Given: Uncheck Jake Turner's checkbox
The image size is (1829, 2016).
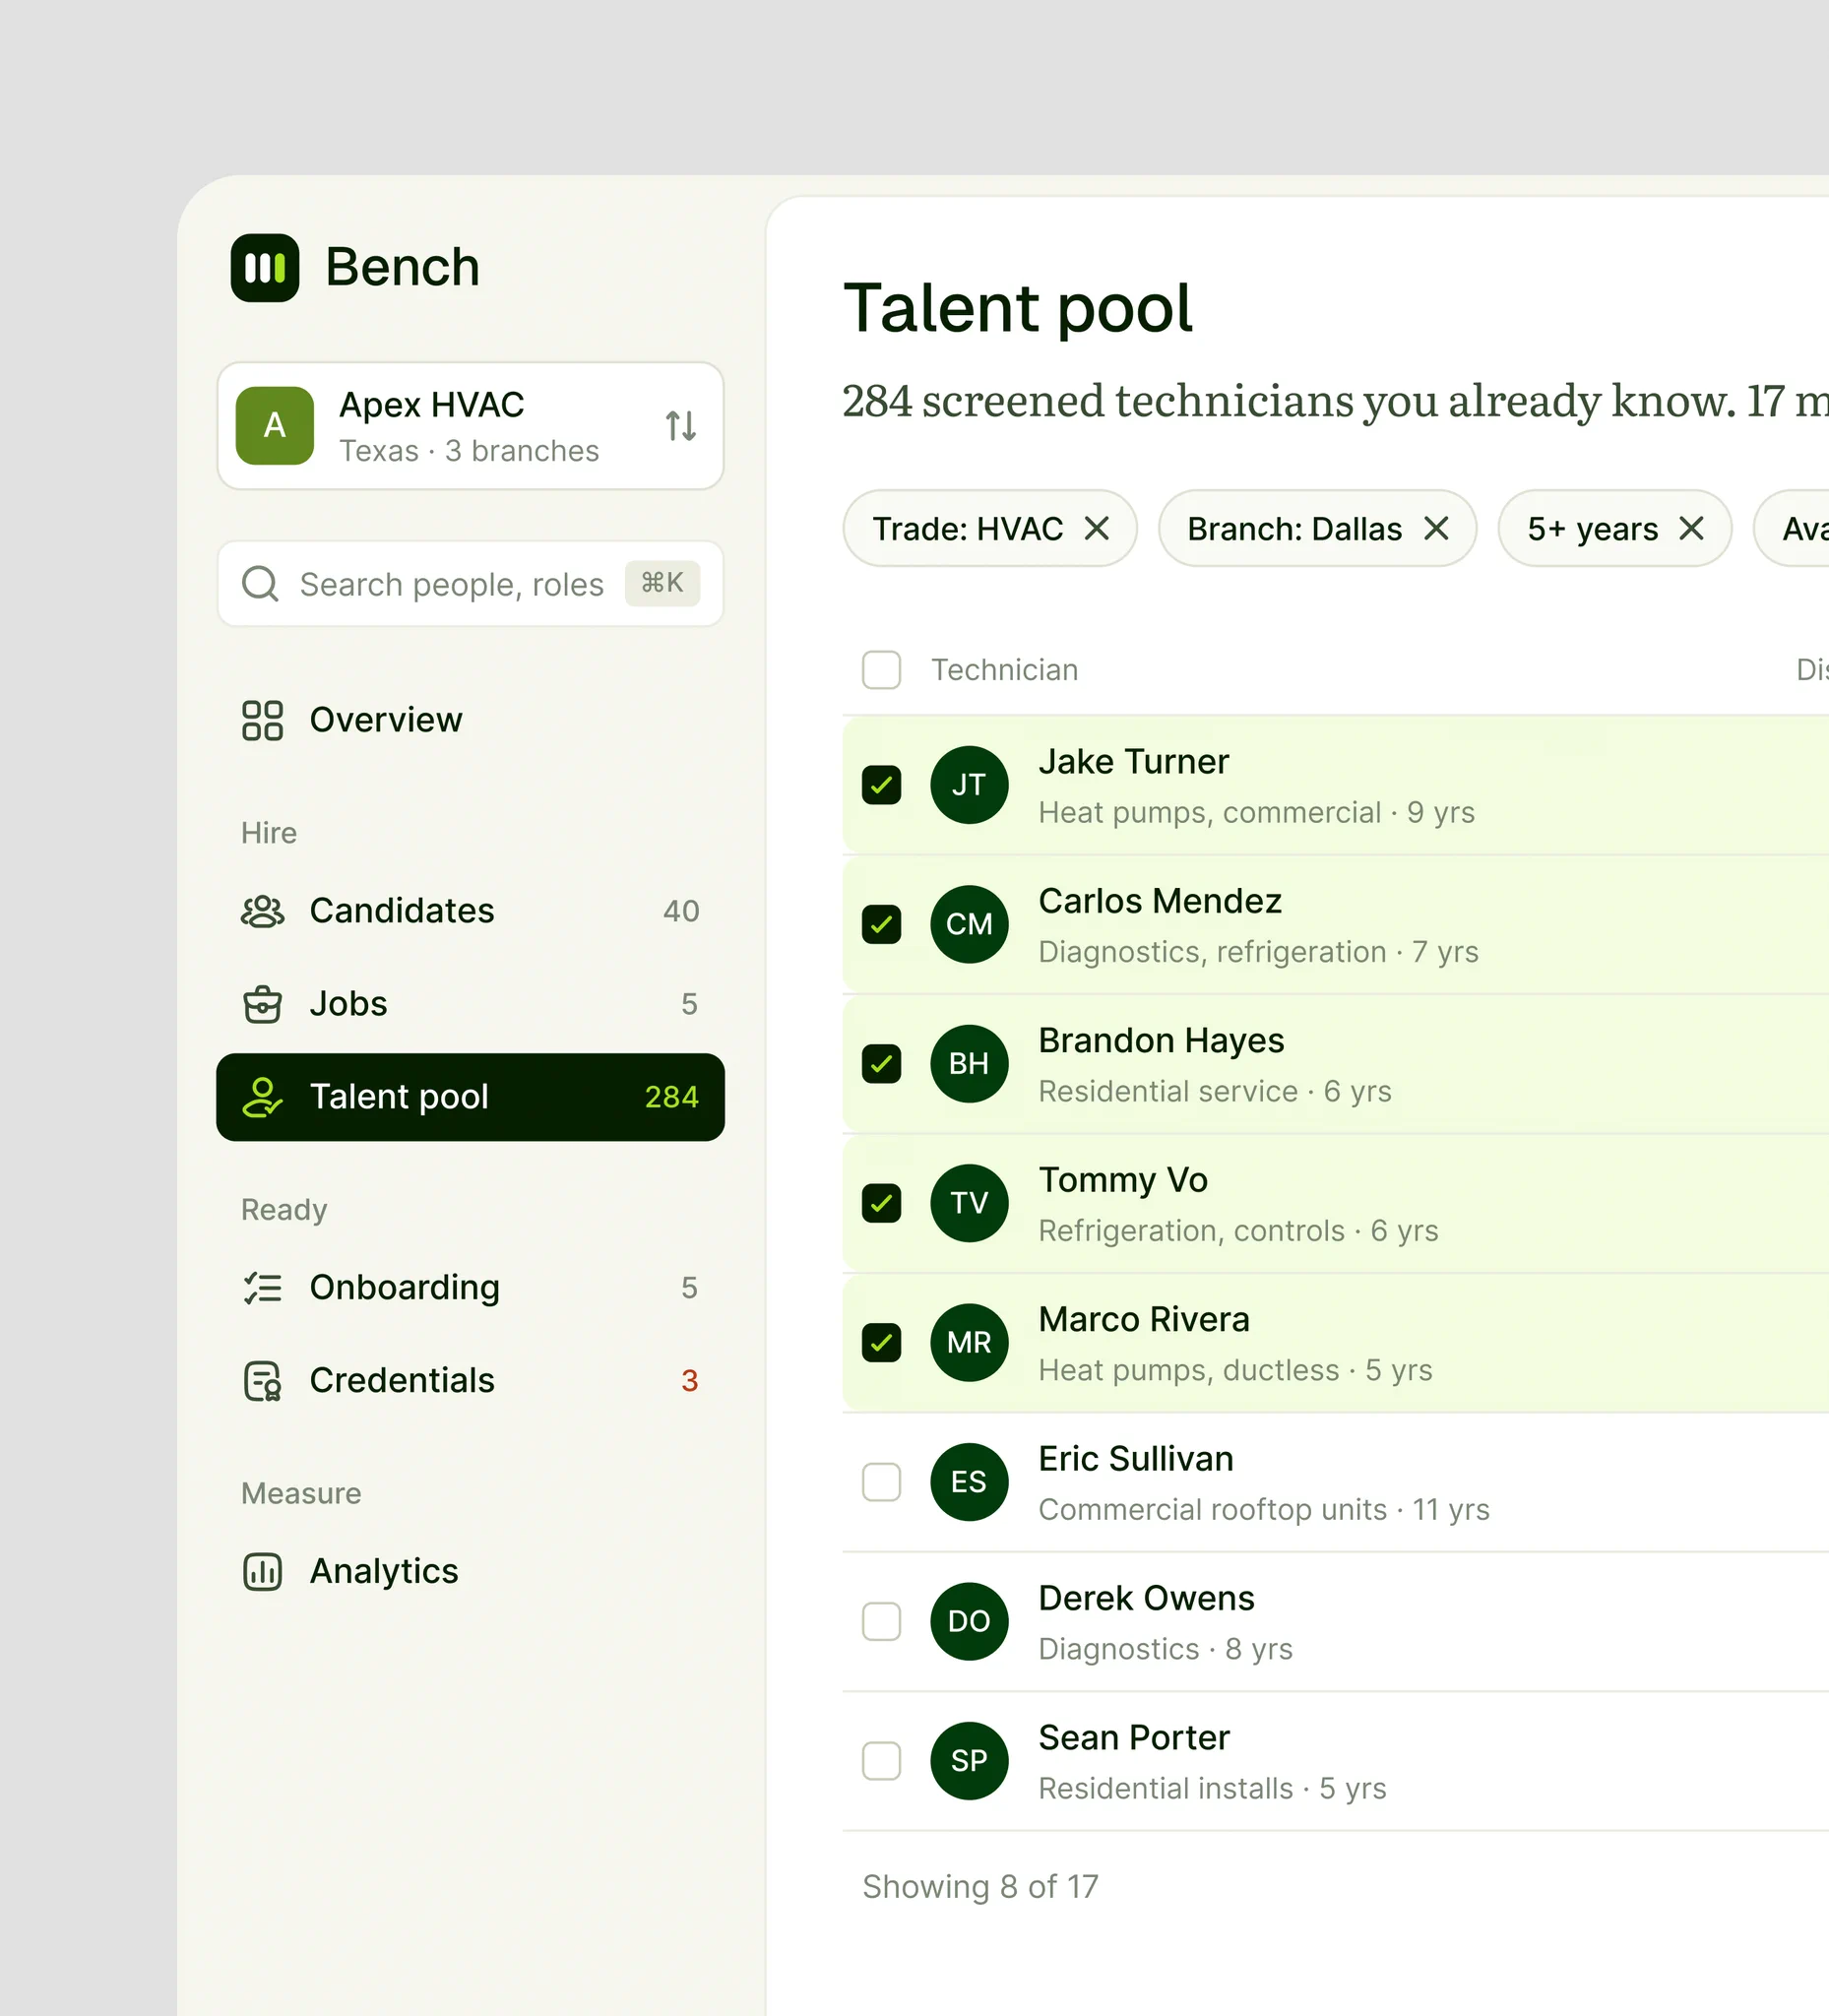Looking at the screenshot, I should coord(881,785).
